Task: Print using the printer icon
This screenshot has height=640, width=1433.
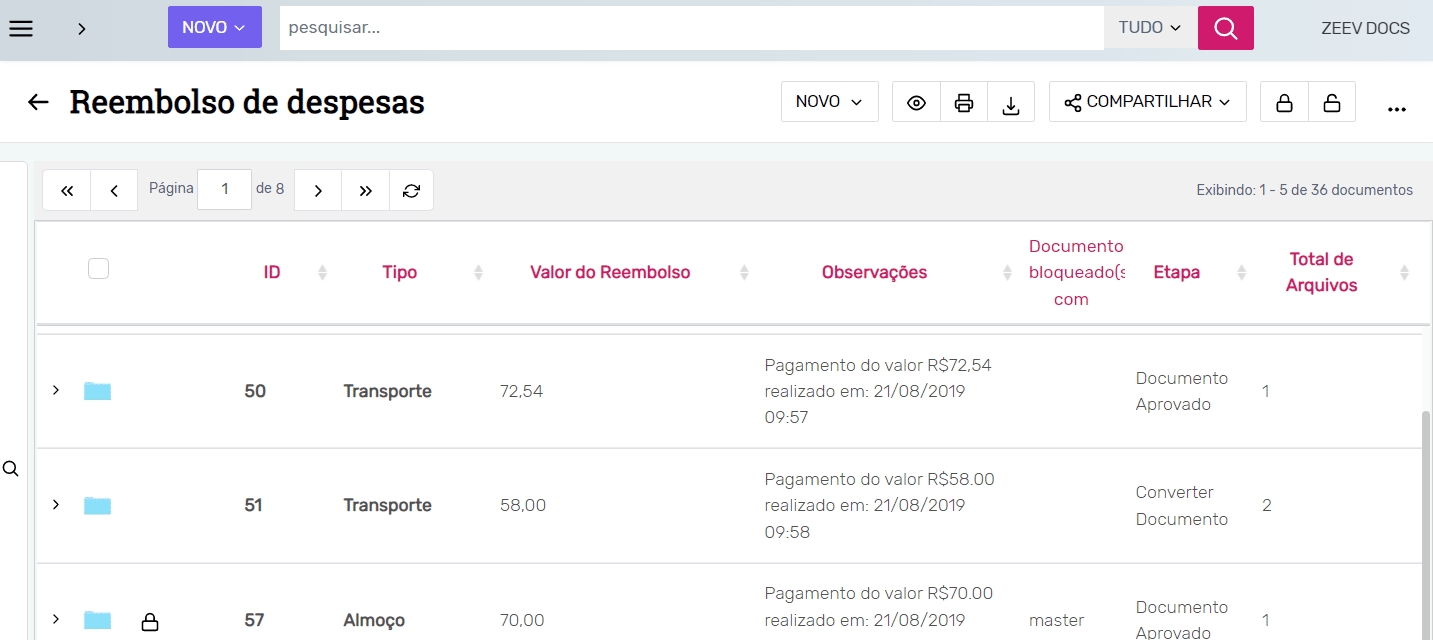Action: pyautogui.click(x=964, y=102)
